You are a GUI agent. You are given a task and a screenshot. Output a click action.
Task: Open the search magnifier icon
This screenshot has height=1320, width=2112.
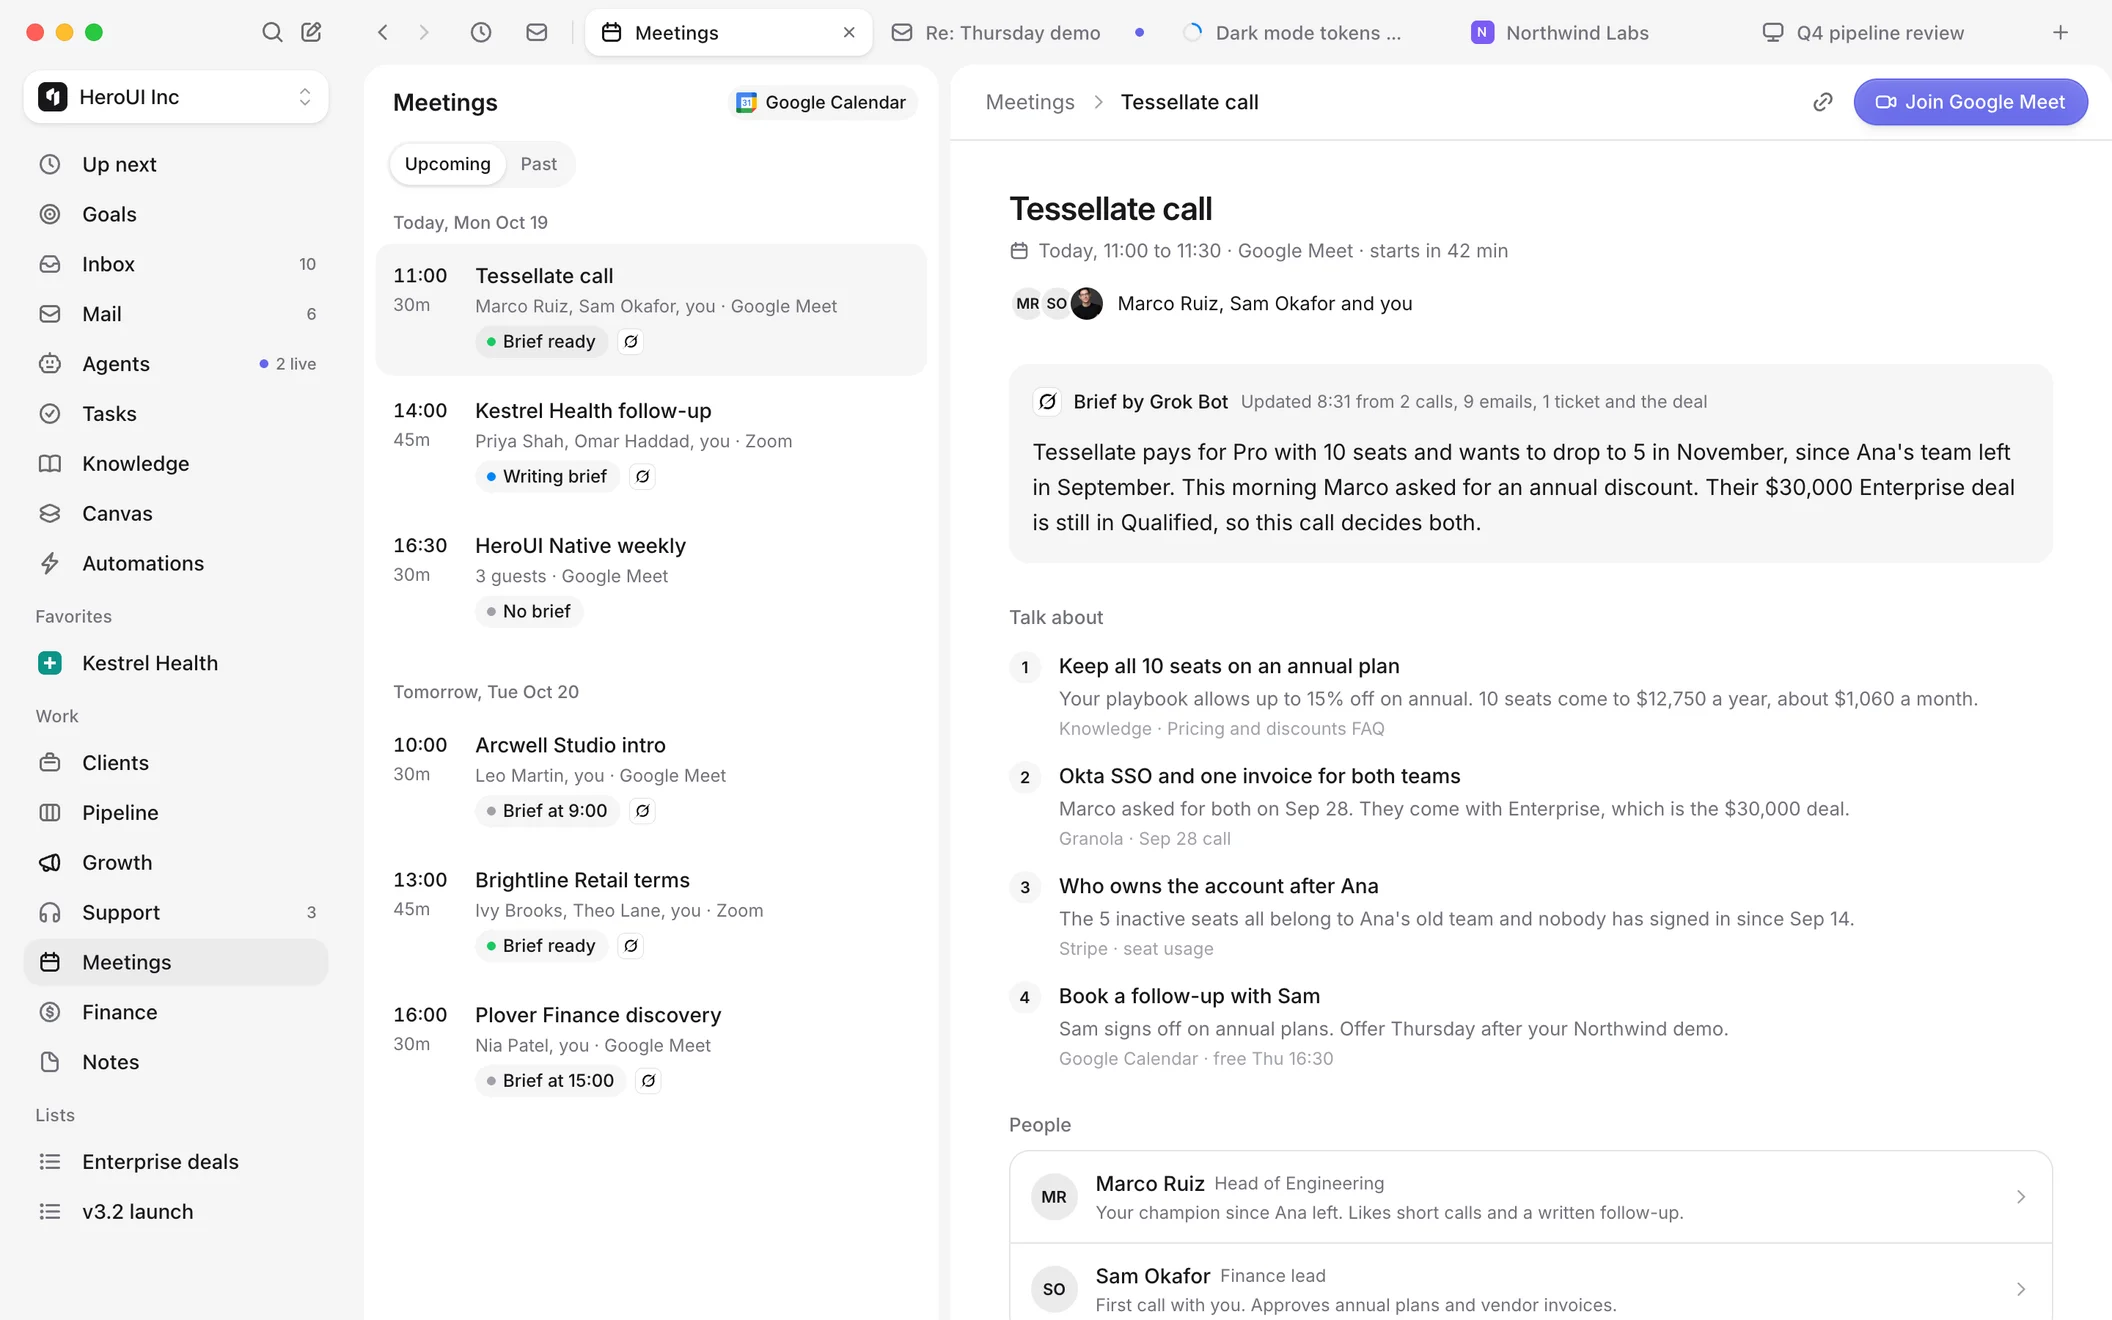point(272,32)
